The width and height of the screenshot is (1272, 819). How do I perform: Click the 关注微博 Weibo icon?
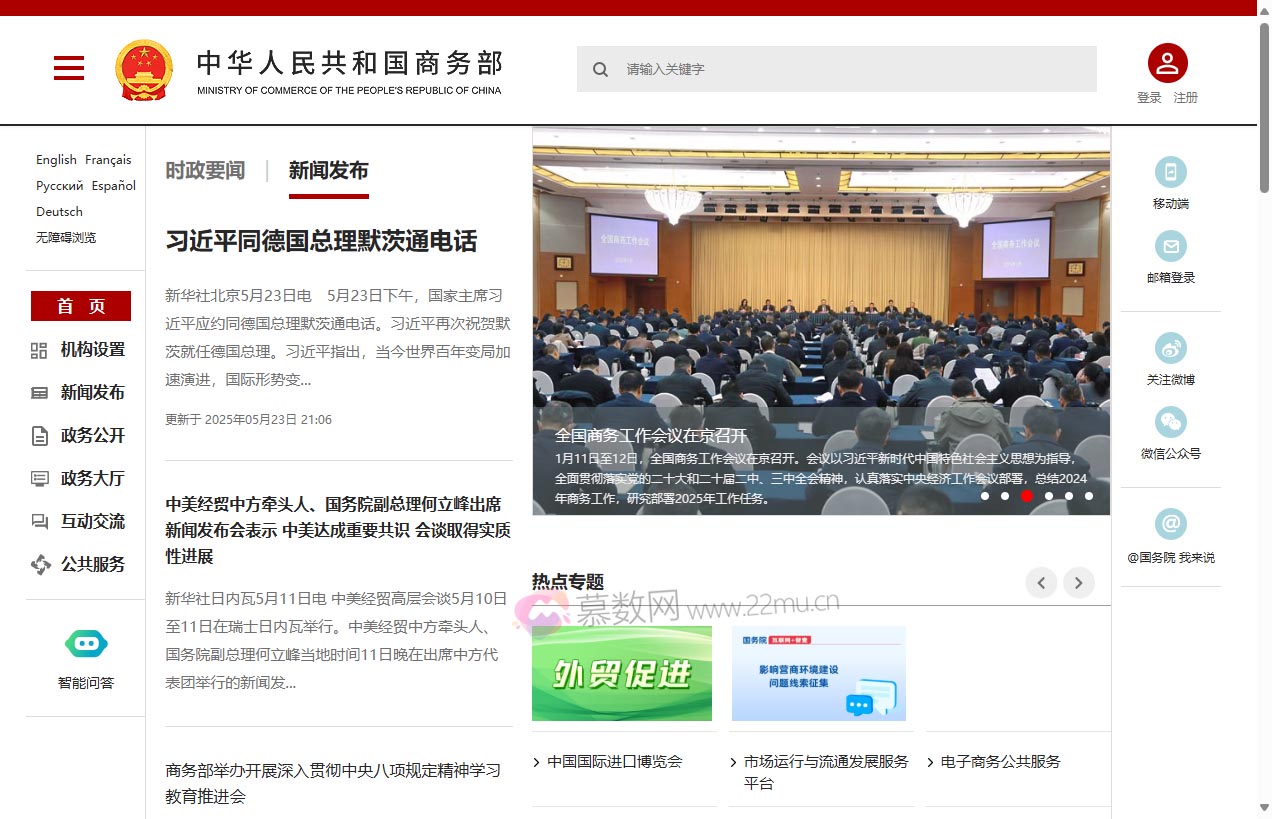(1170, 349)
